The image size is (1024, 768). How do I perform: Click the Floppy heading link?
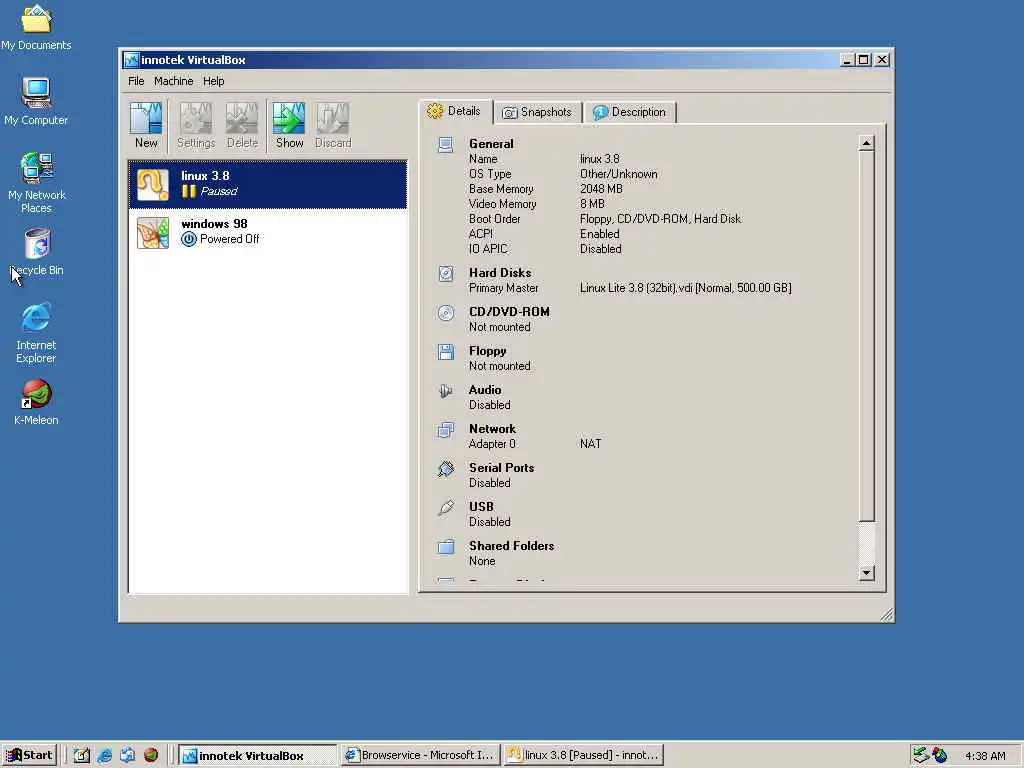(x=487, y=351)
